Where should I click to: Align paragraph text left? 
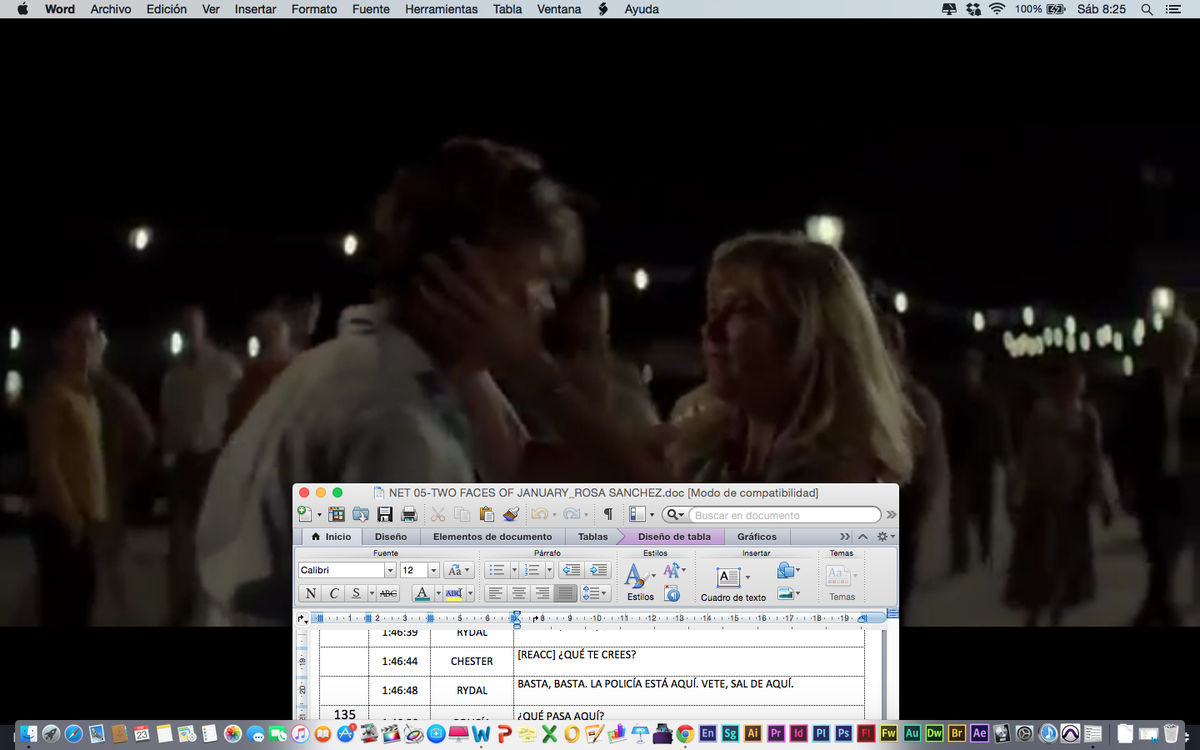(495, 593)
